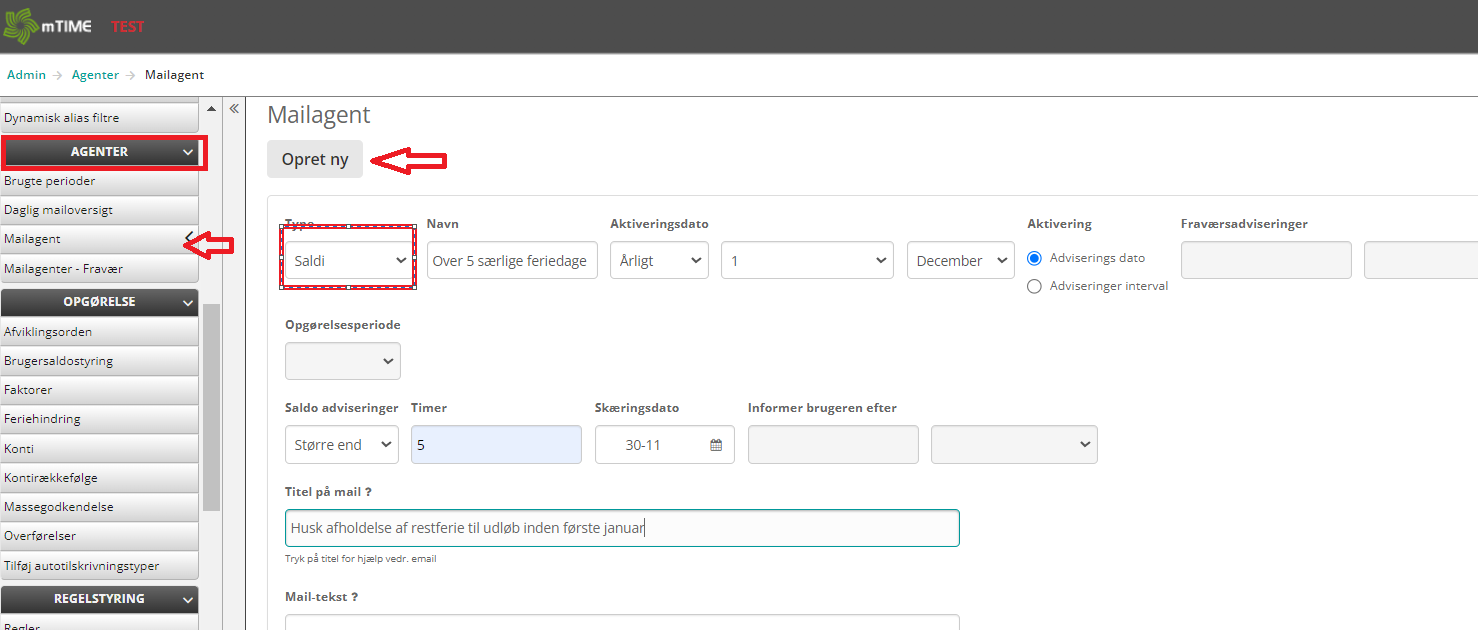Open the calendar icon in Skæringsdato
This screenshot has width=1478, height=630.
click(x=716, y=445)
